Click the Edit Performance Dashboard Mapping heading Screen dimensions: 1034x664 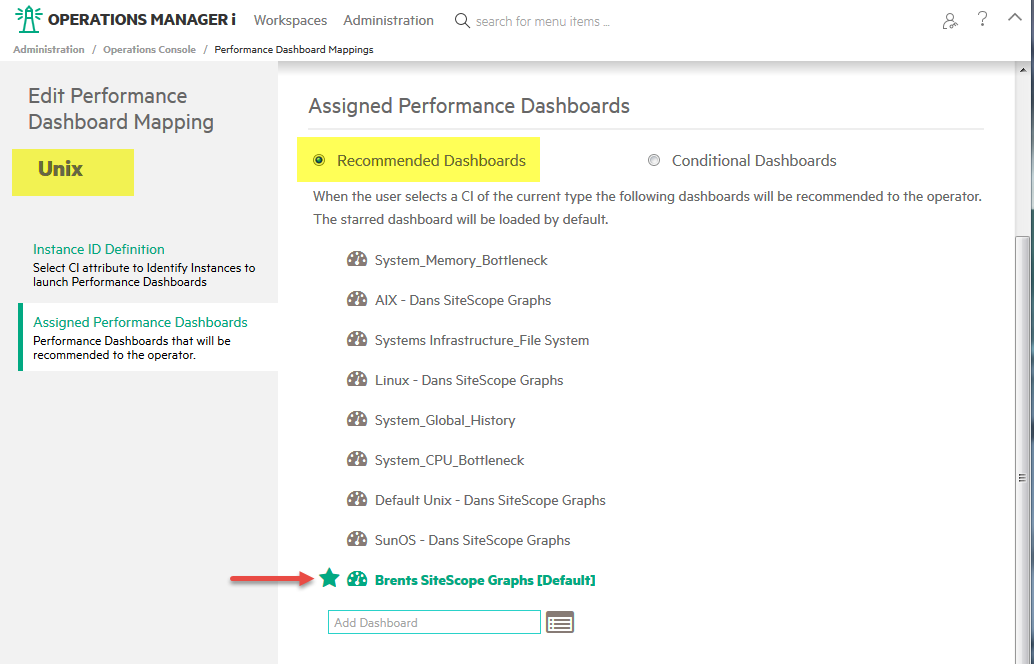[x=121, y=109]
